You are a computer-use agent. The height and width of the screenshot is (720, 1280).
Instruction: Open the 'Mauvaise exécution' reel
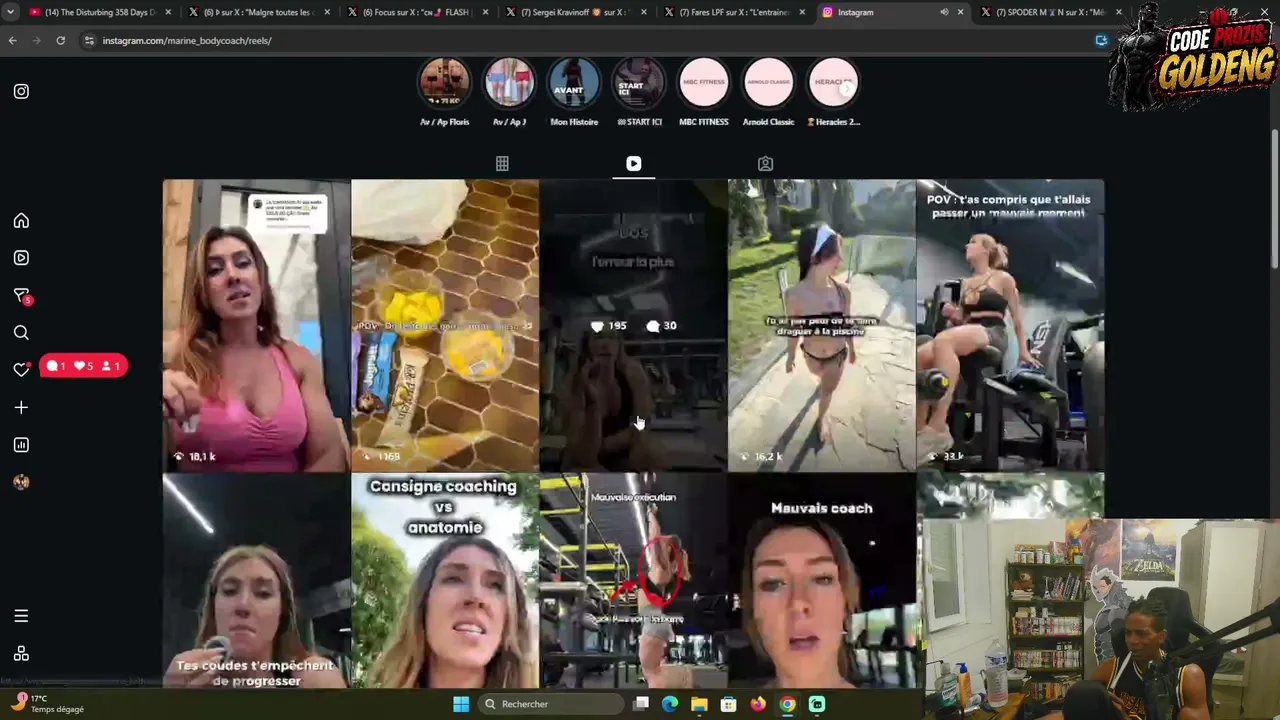coord(634,581)
